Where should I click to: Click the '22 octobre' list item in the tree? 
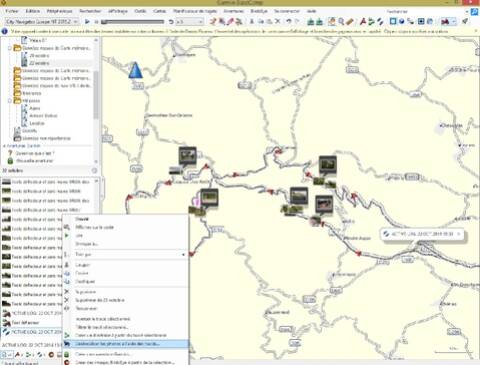click(x=39, y=63)
